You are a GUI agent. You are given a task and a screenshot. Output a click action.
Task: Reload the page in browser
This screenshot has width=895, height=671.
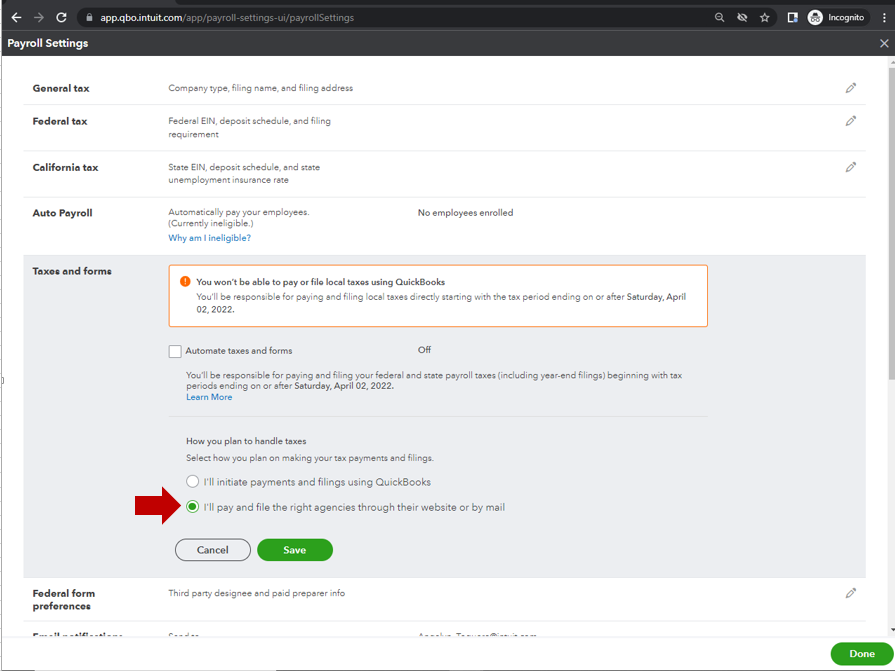point(62,18)
